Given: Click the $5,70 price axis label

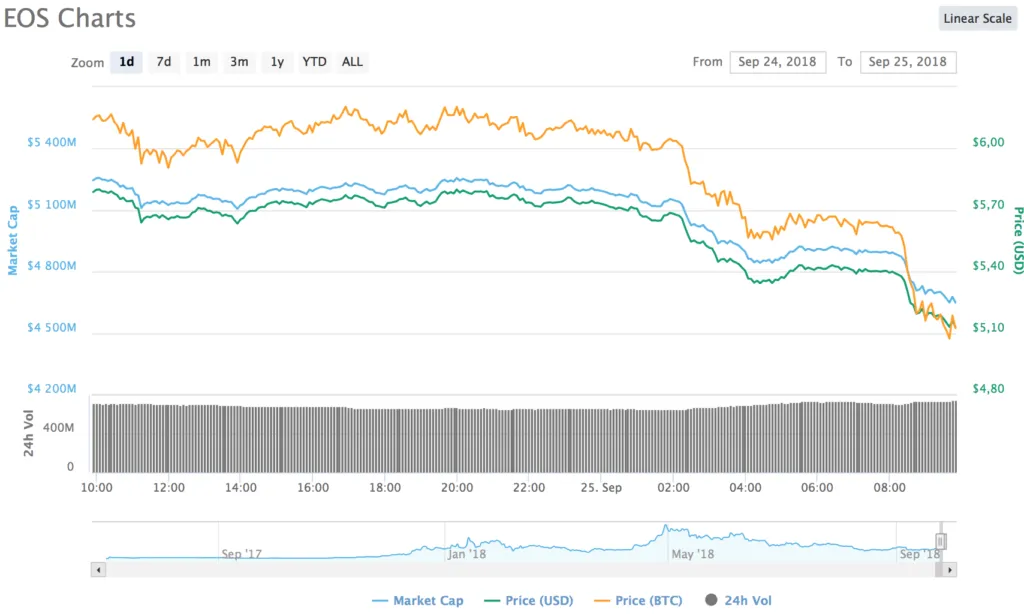Looking at the screenshot, I should click(x=988, y=204).
